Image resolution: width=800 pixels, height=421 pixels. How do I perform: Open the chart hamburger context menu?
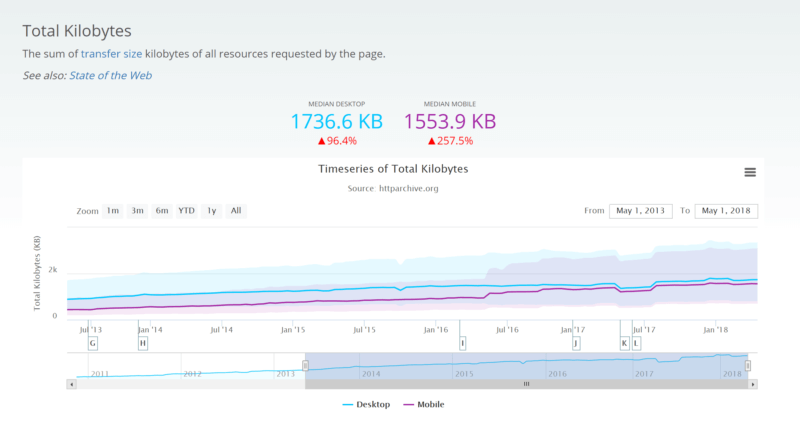749,172
